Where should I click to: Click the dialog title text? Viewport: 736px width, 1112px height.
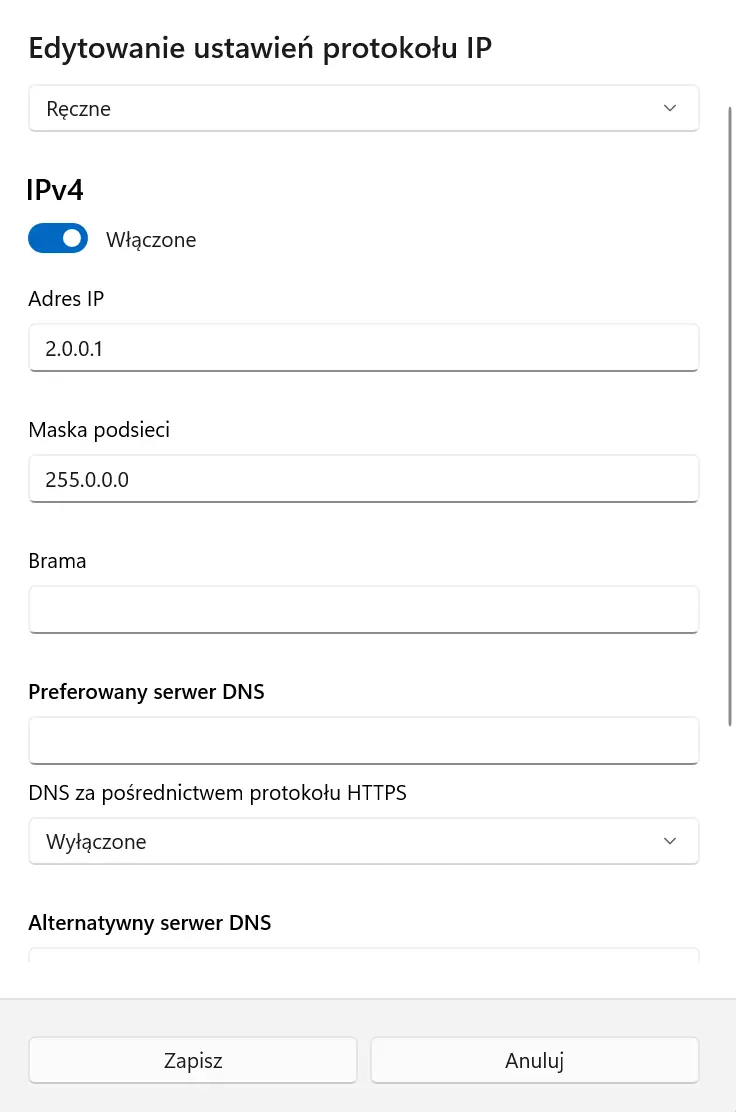click(x=259, y=47)
